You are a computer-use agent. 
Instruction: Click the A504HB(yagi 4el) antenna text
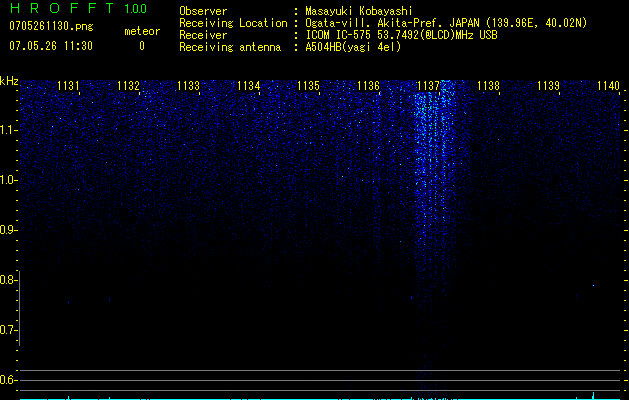pyautogui.click(x=353, y=47)
